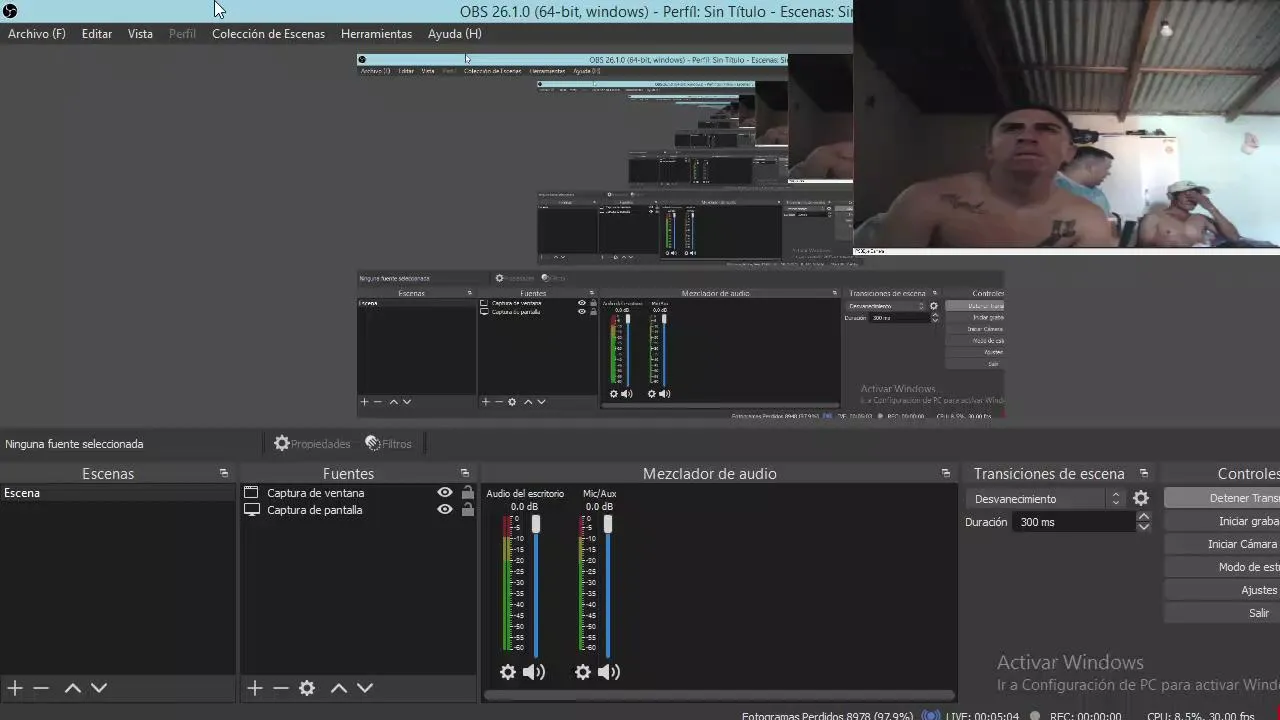Open Audio del escritorio settings gear
Image resolution: width=1280 pixels, height=720 pixels.
coord(508,672)
